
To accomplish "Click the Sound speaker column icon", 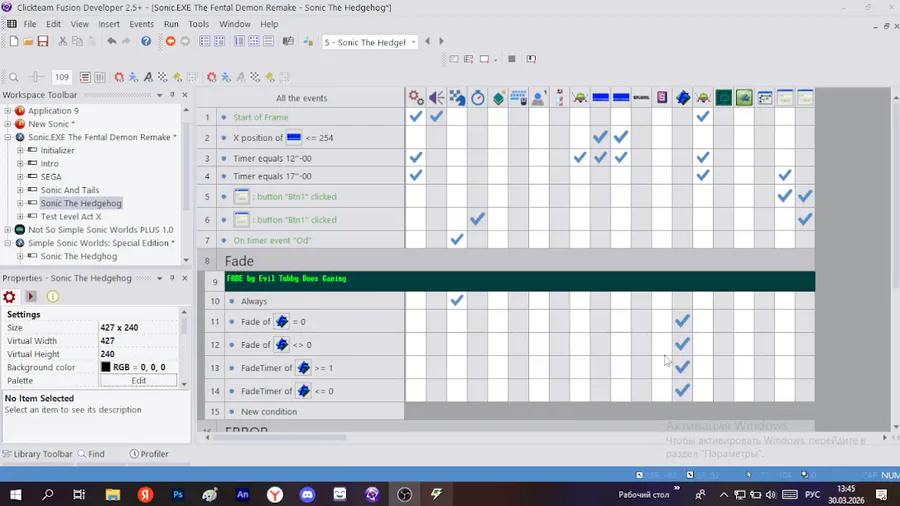I will point(436,98).
